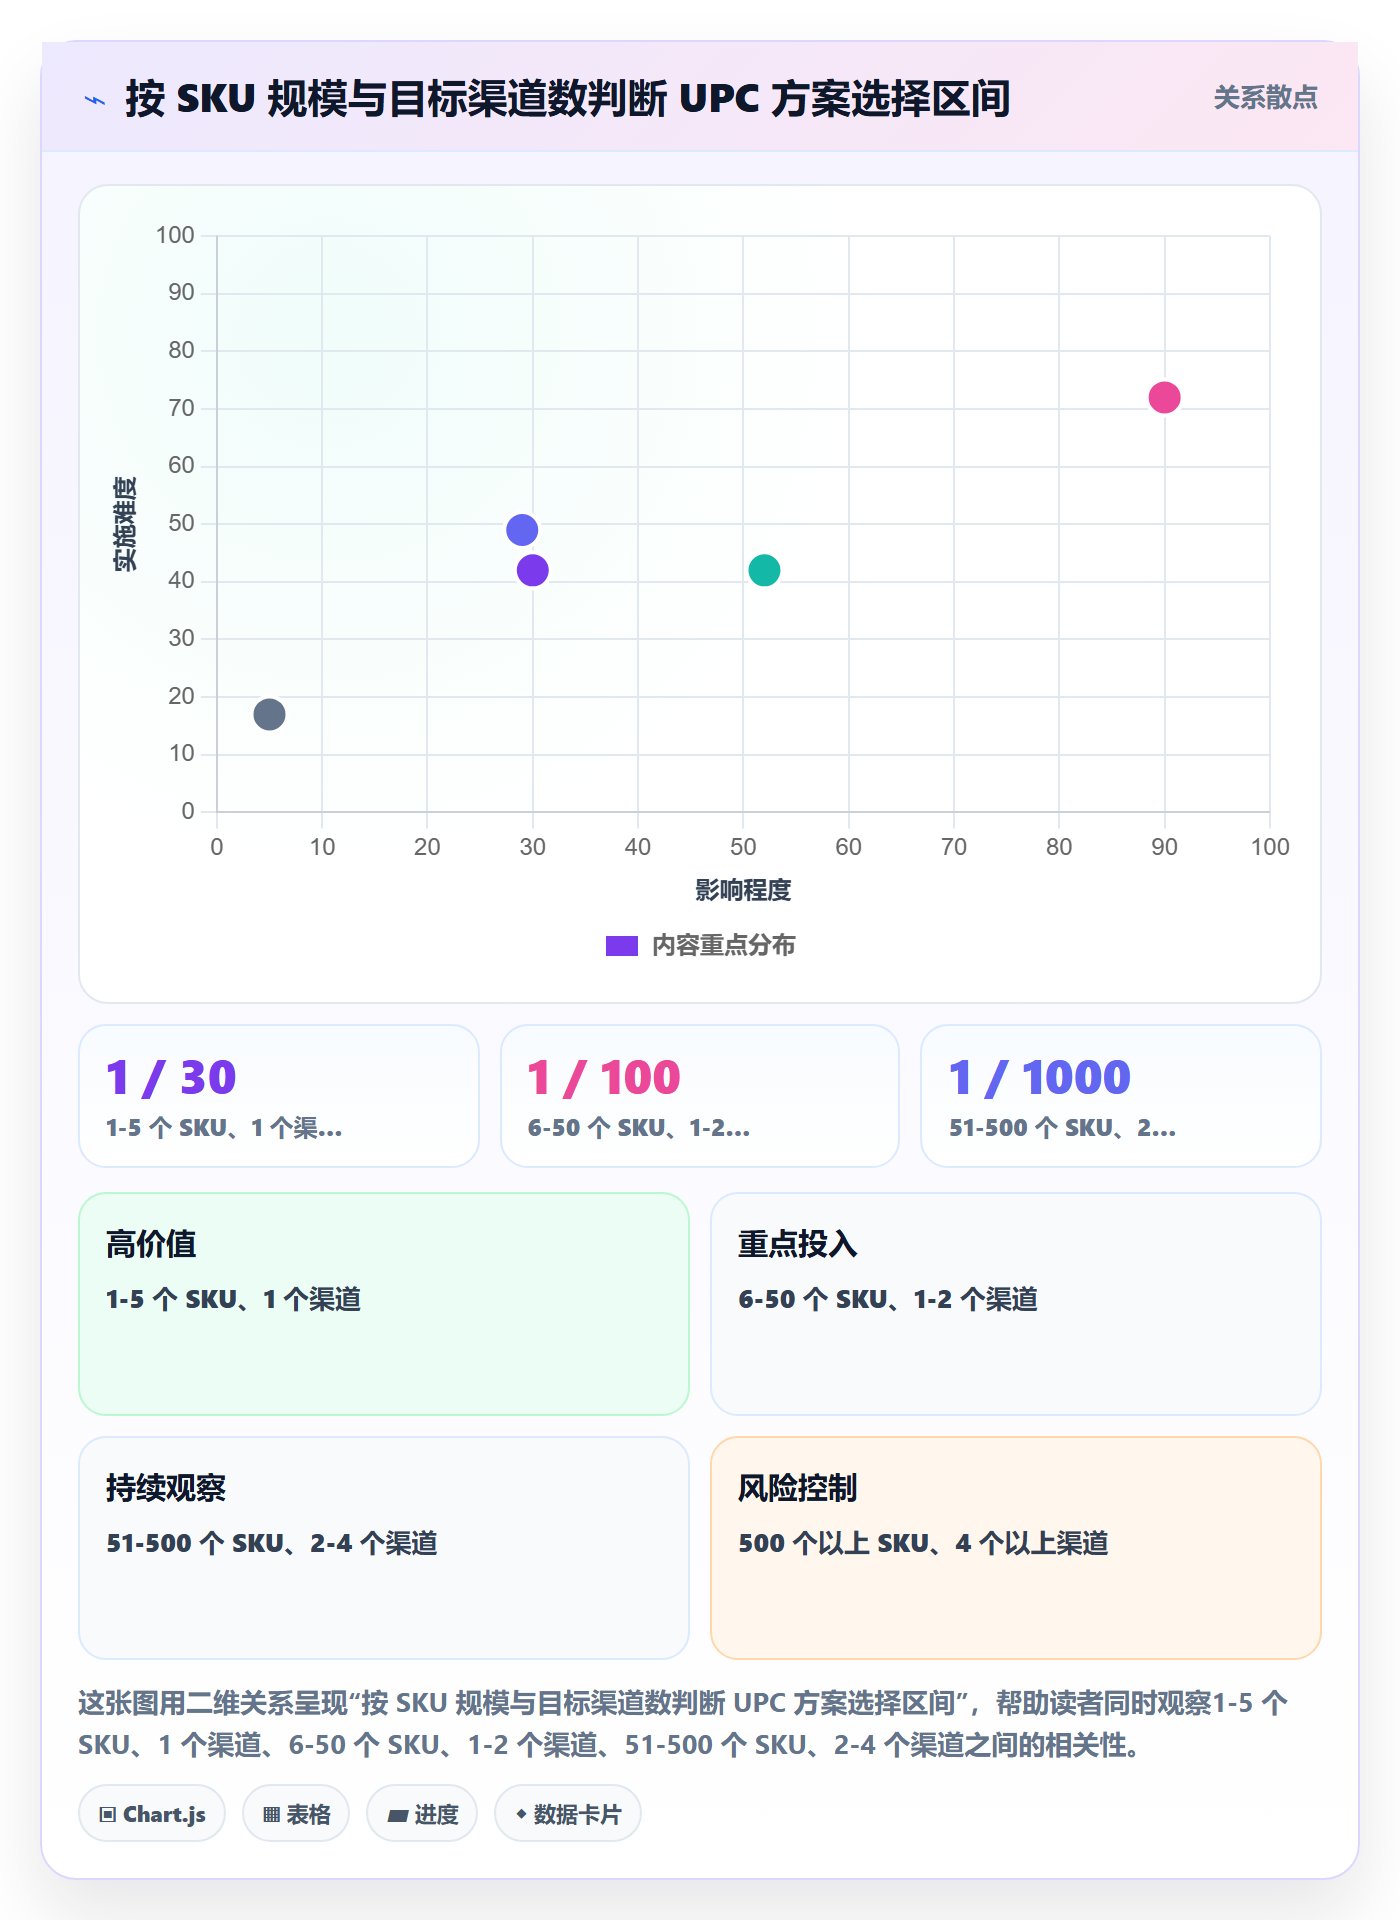Viewport: 1400px width, 1920px height.
Task: Click the 影响程度 x-axis title
Action: 743,890
